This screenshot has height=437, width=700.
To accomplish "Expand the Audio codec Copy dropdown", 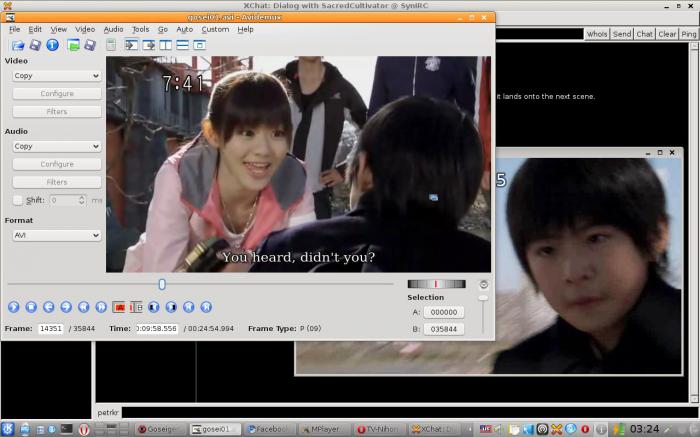I will (x=57, y=146).
